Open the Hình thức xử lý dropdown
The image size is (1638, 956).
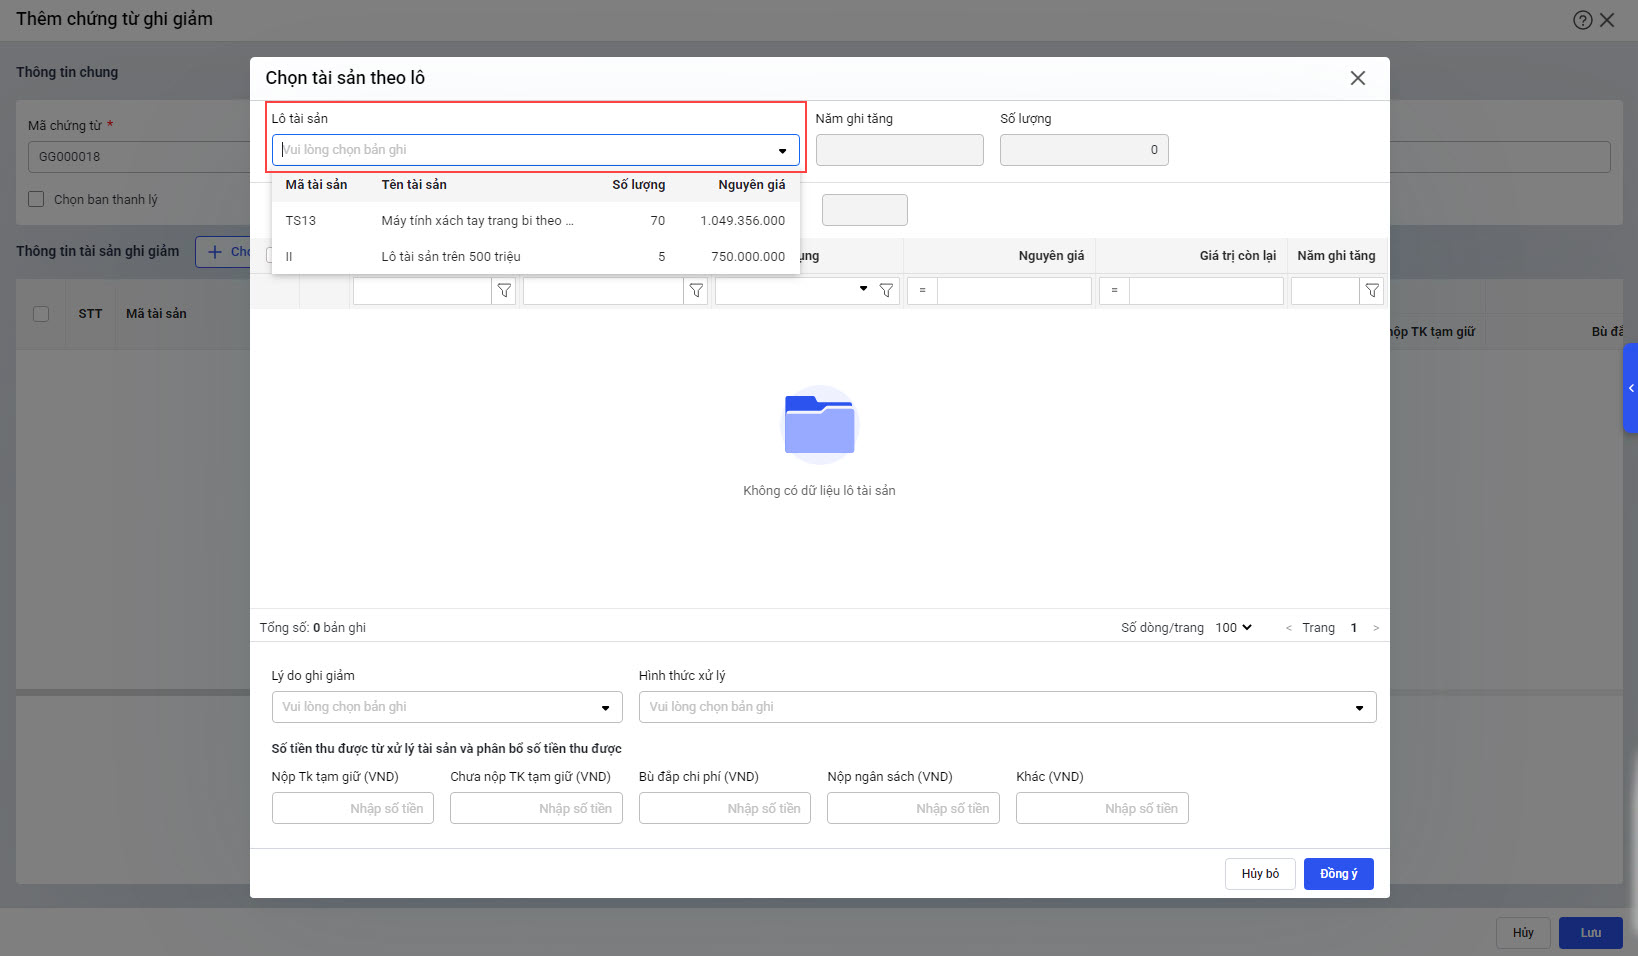(1006, 707)
